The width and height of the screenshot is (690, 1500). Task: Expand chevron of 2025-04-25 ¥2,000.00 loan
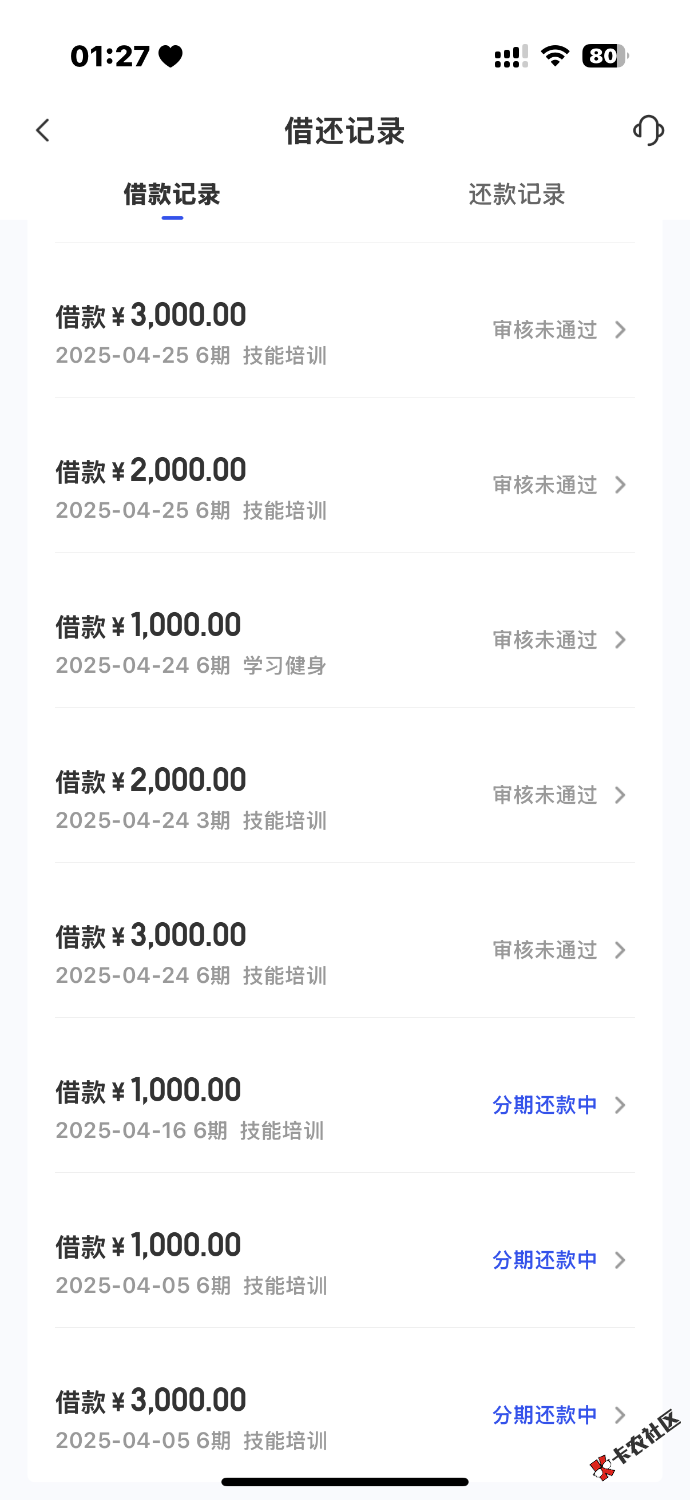620,485
